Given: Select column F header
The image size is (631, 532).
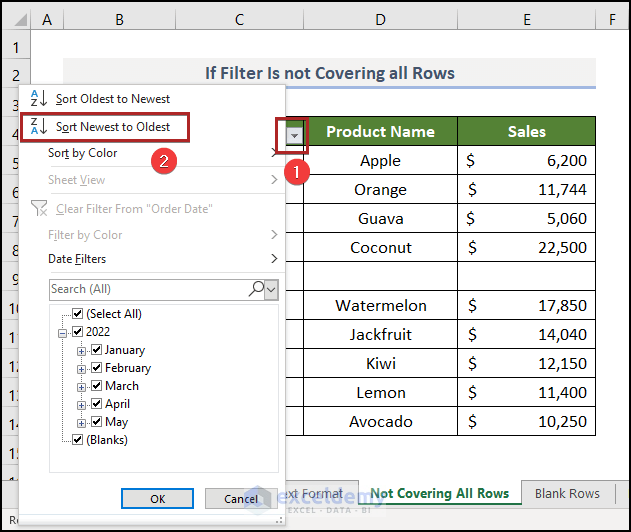Looking at the screenshot, I should [x=612, y=19].
